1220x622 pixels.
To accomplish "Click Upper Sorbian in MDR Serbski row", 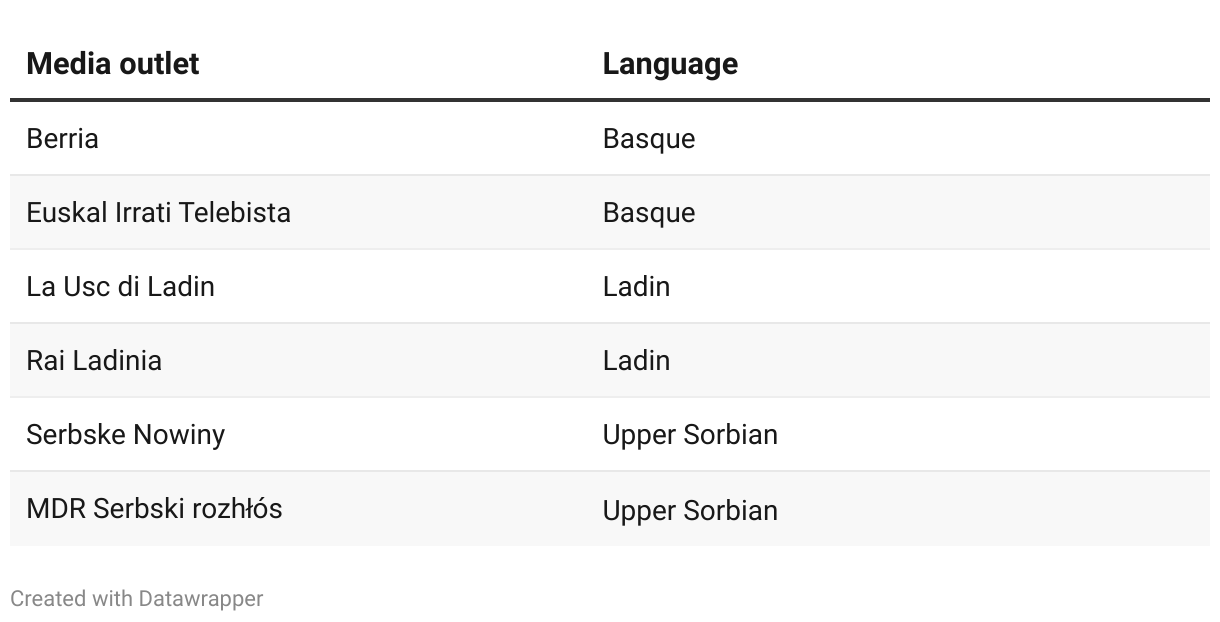I will tap(690, 510).
